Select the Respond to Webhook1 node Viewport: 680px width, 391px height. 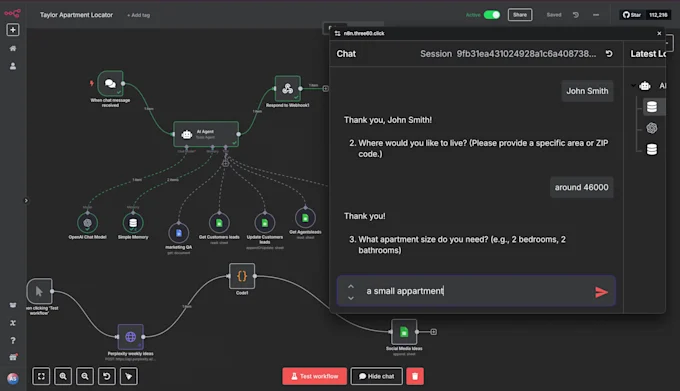(x=287, y=88)
